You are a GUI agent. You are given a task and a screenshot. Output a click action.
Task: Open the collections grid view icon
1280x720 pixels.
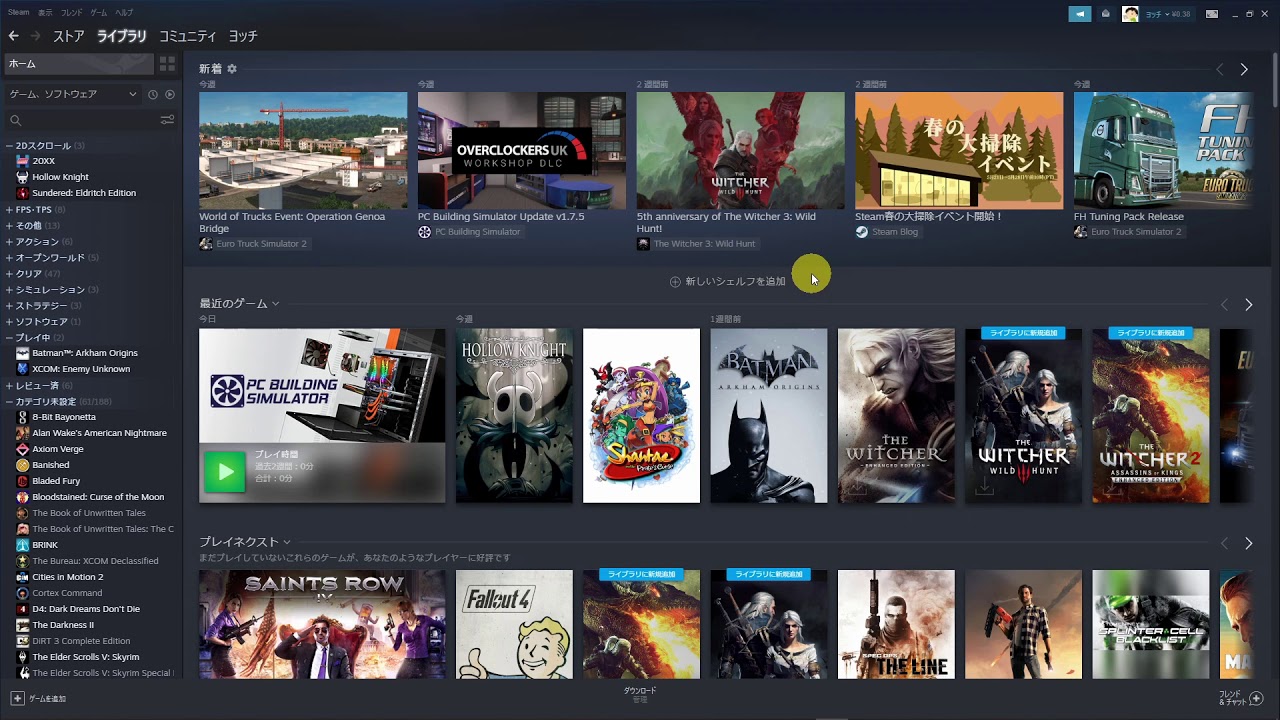tap(167, 63)
